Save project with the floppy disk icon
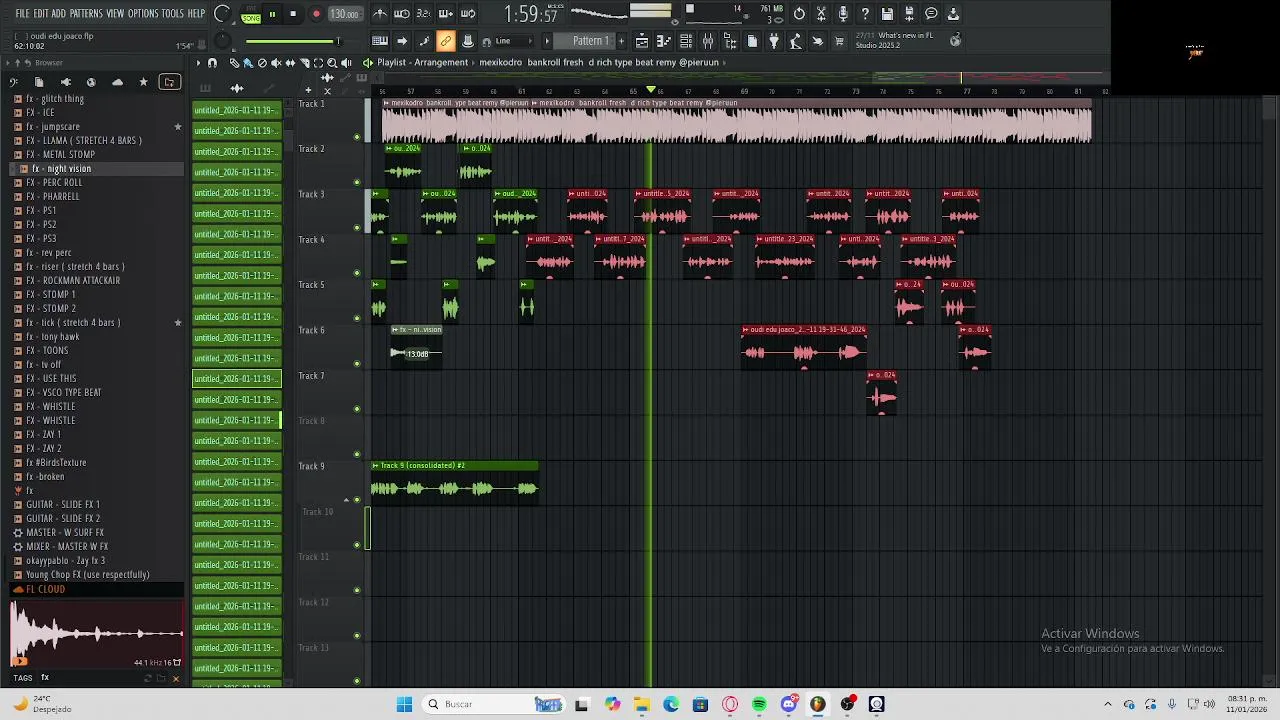This screenshot has width=1280, height=720. coord(887,14)
